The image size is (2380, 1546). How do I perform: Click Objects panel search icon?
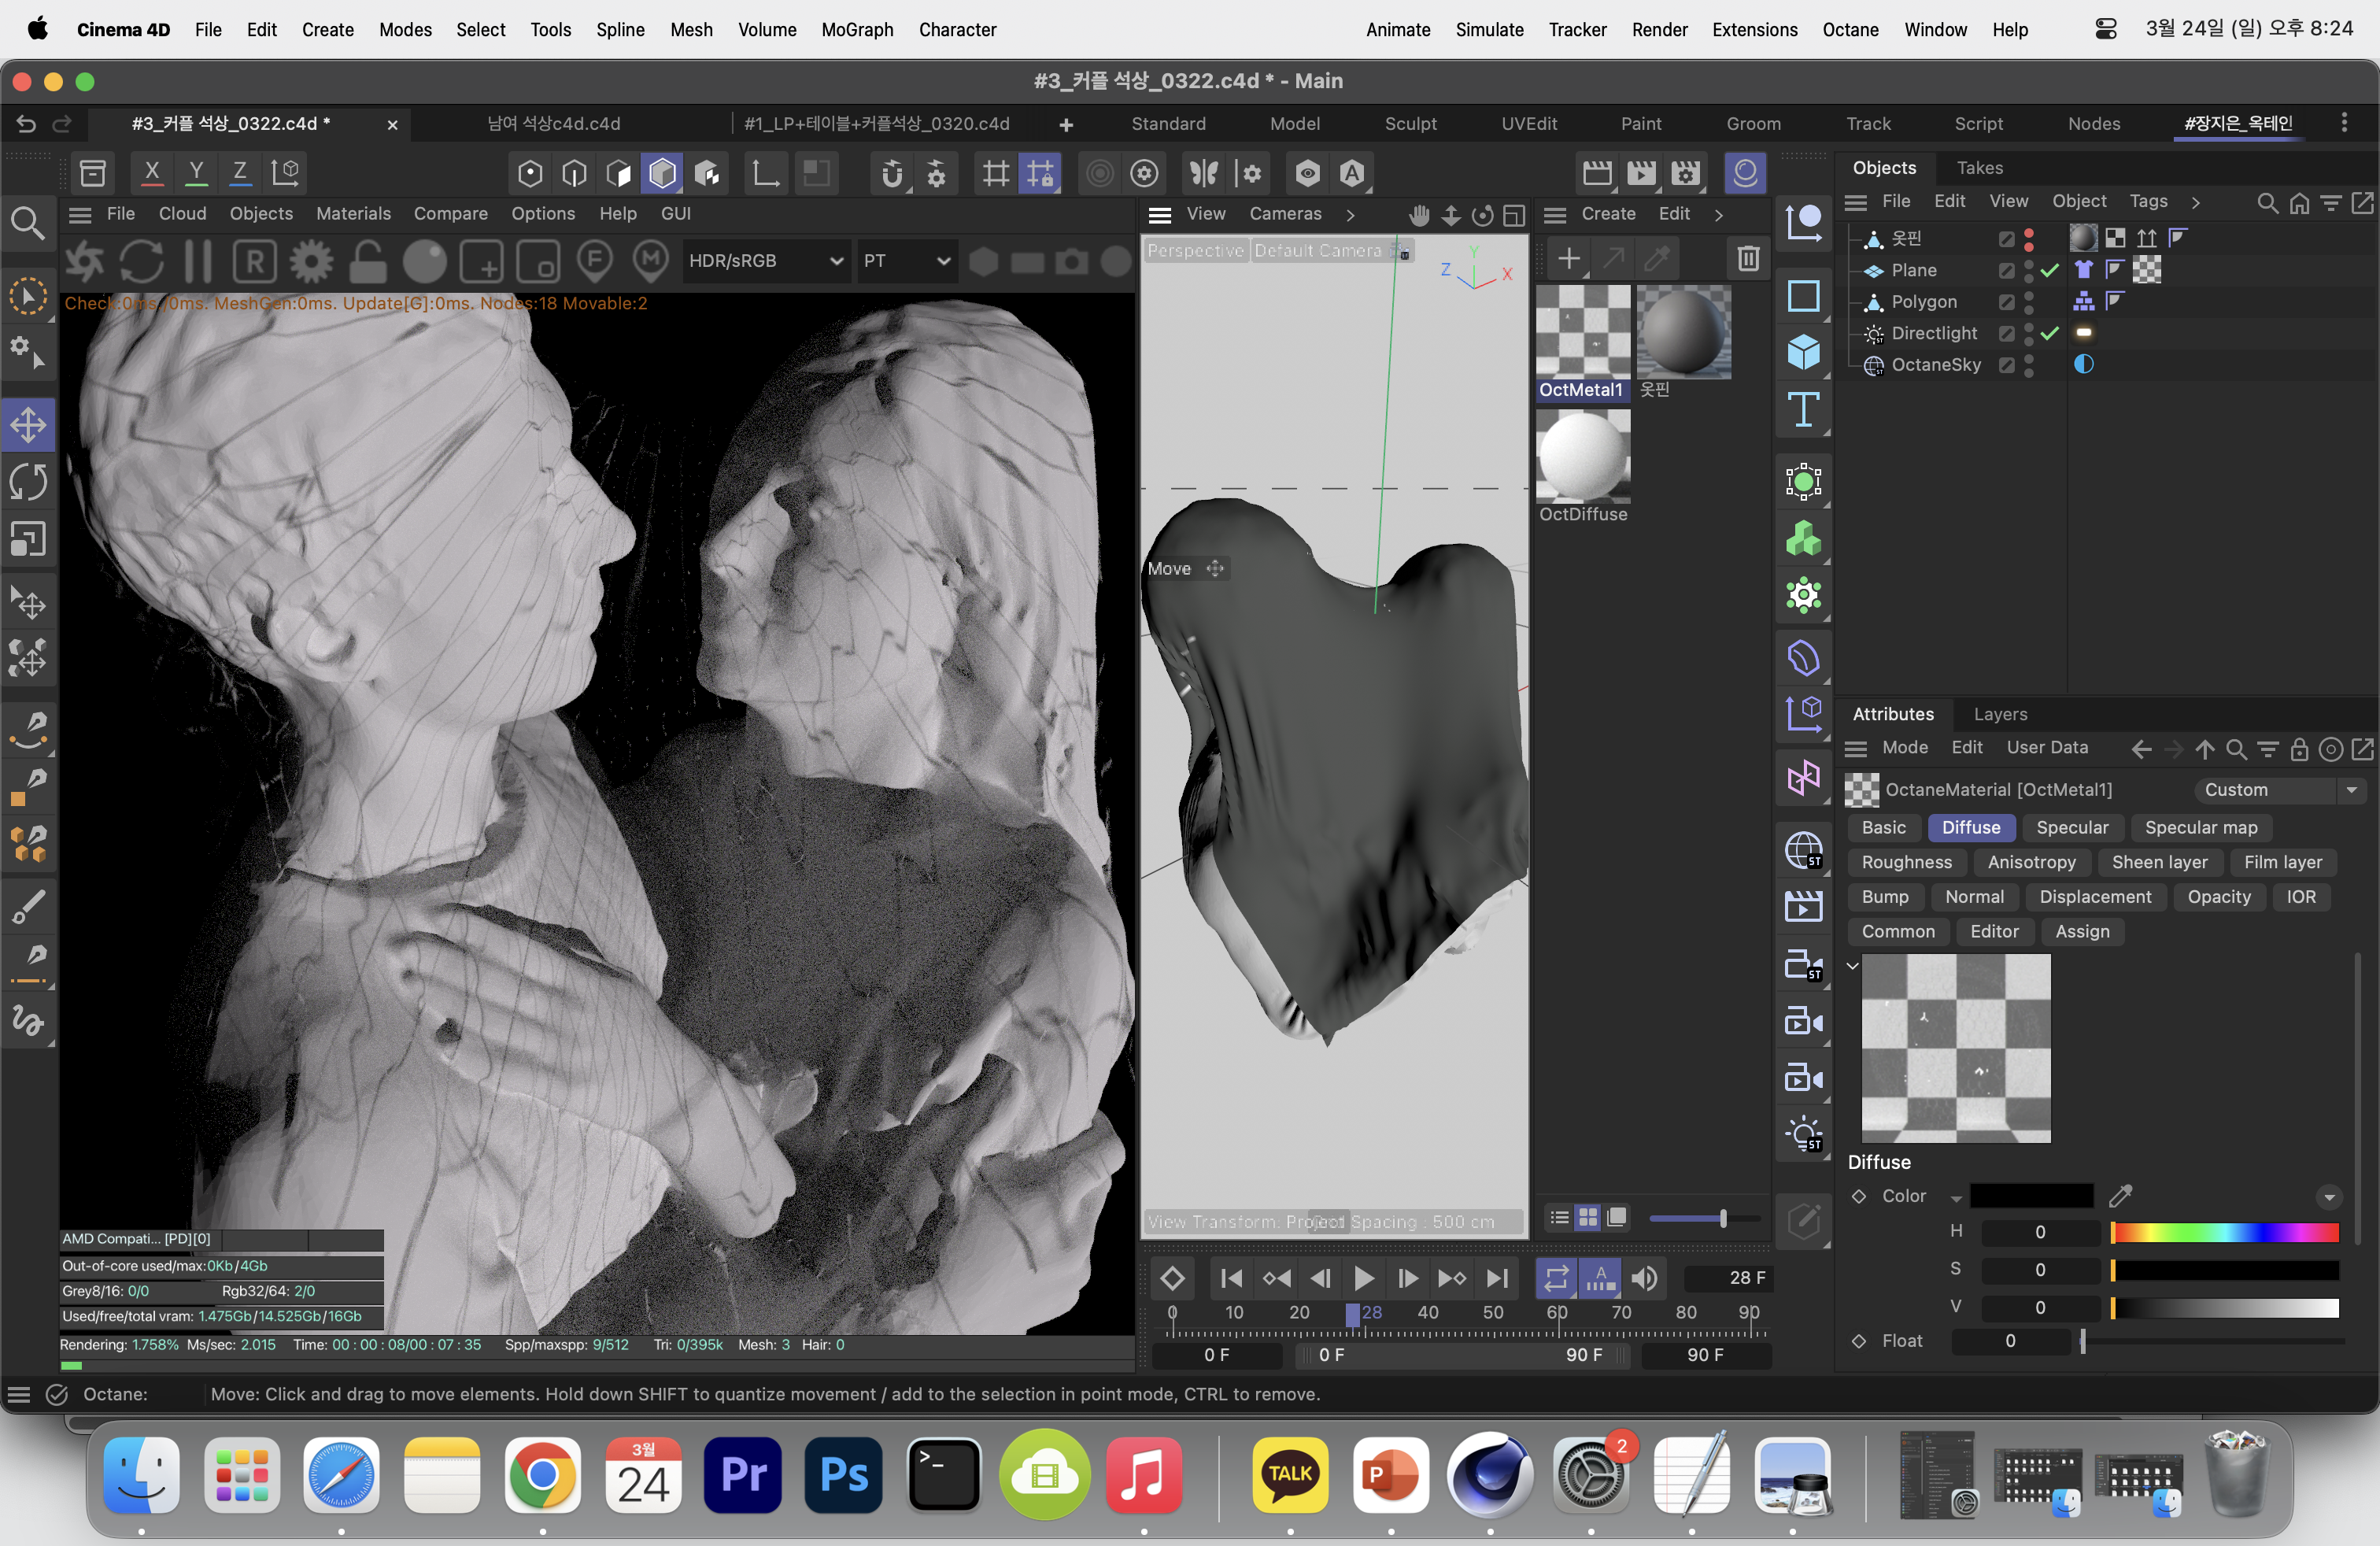tap(2267, 202)
